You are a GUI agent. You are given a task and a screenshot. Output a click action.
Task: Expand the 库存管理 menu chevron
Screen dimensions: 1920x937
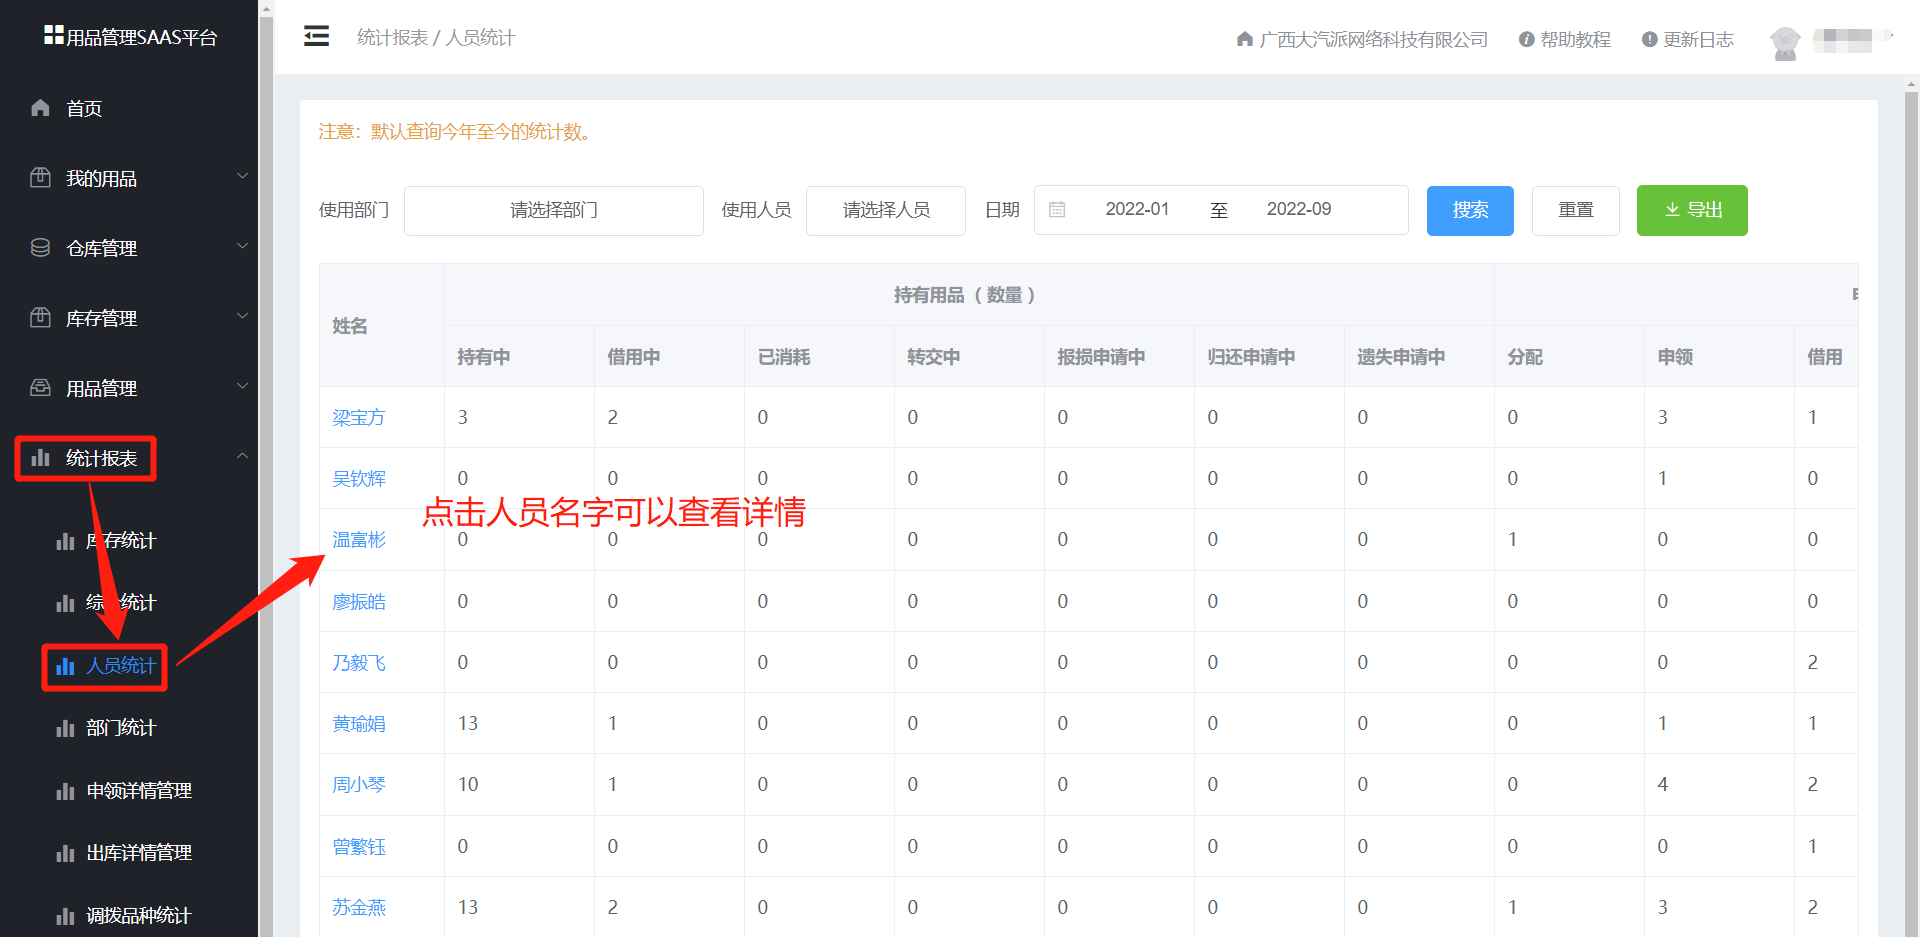[242, 316]
